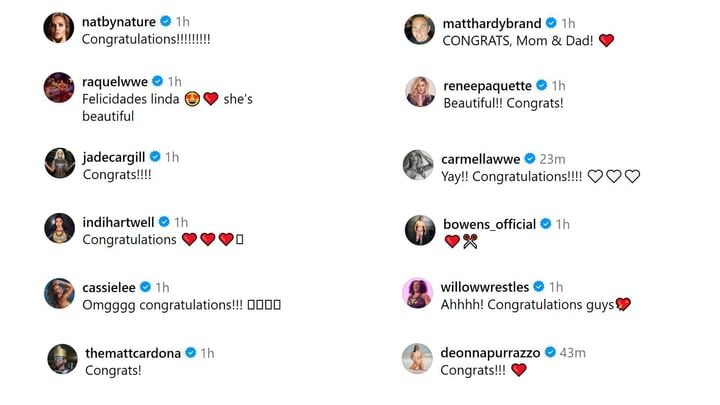720x405 pixels.
Task: Click themattcardona's profile avatar
Action: point(62,359)
